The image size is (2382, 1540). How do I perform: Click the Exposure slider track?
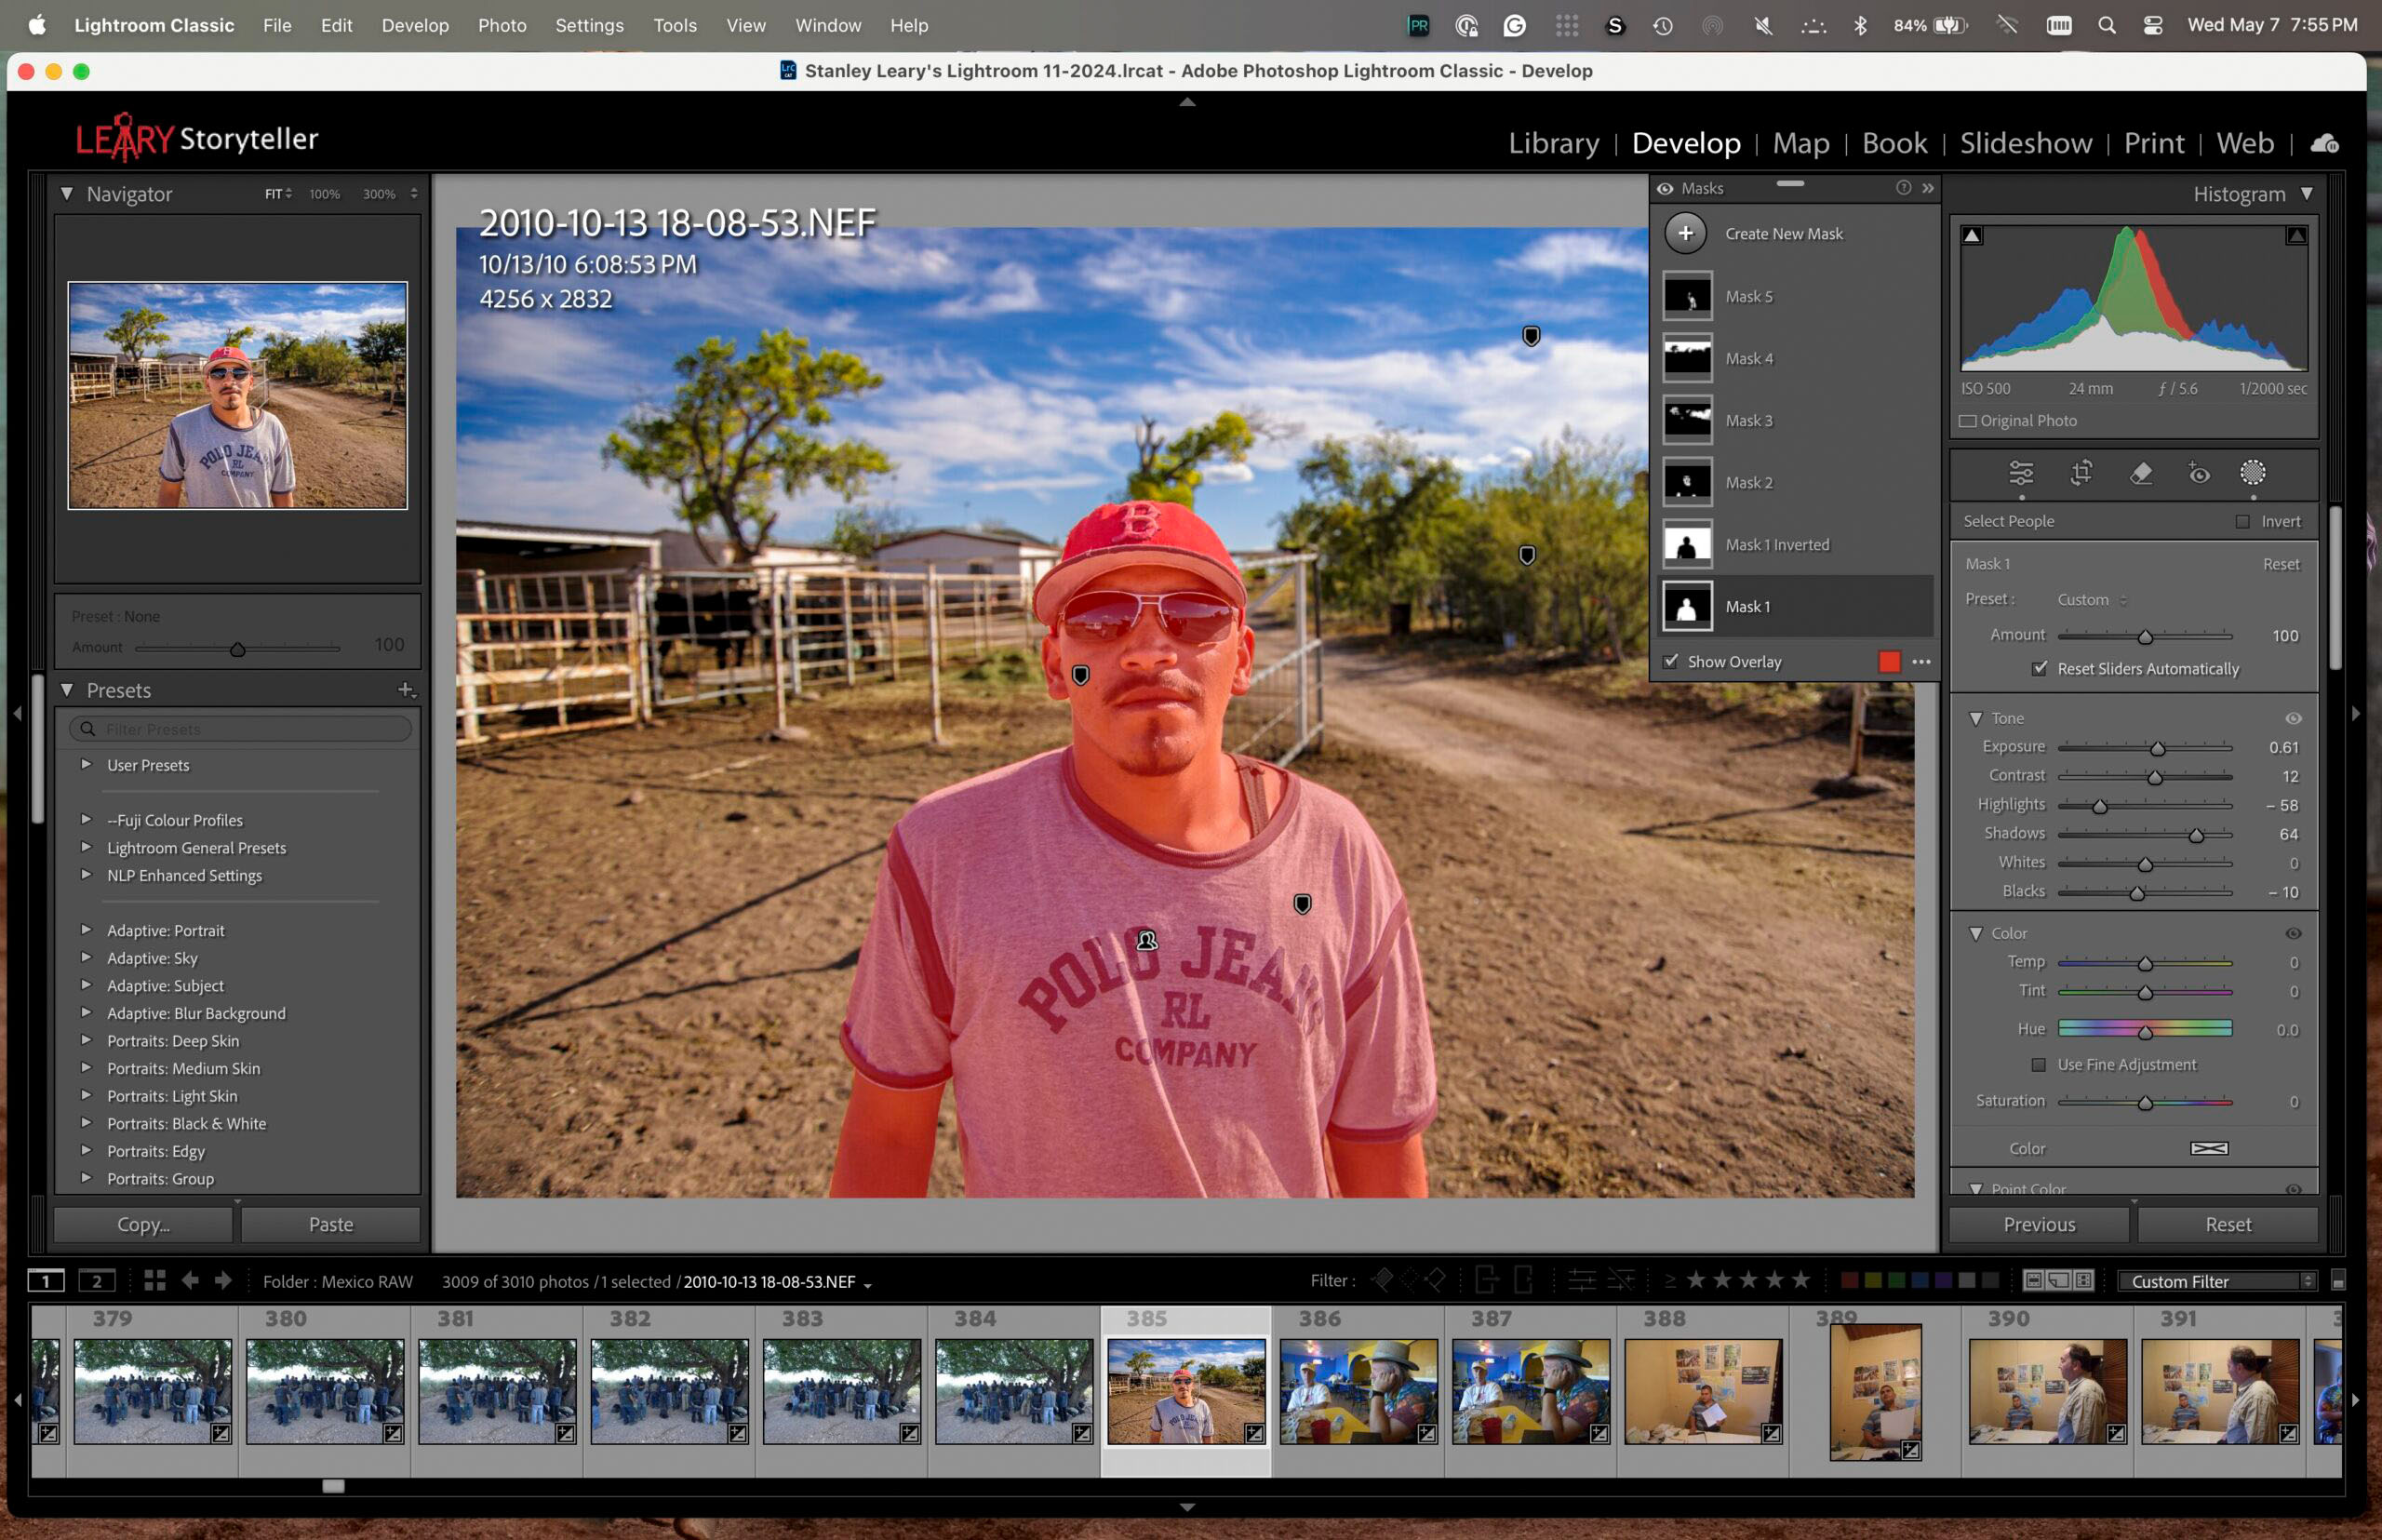[2145, 747]
